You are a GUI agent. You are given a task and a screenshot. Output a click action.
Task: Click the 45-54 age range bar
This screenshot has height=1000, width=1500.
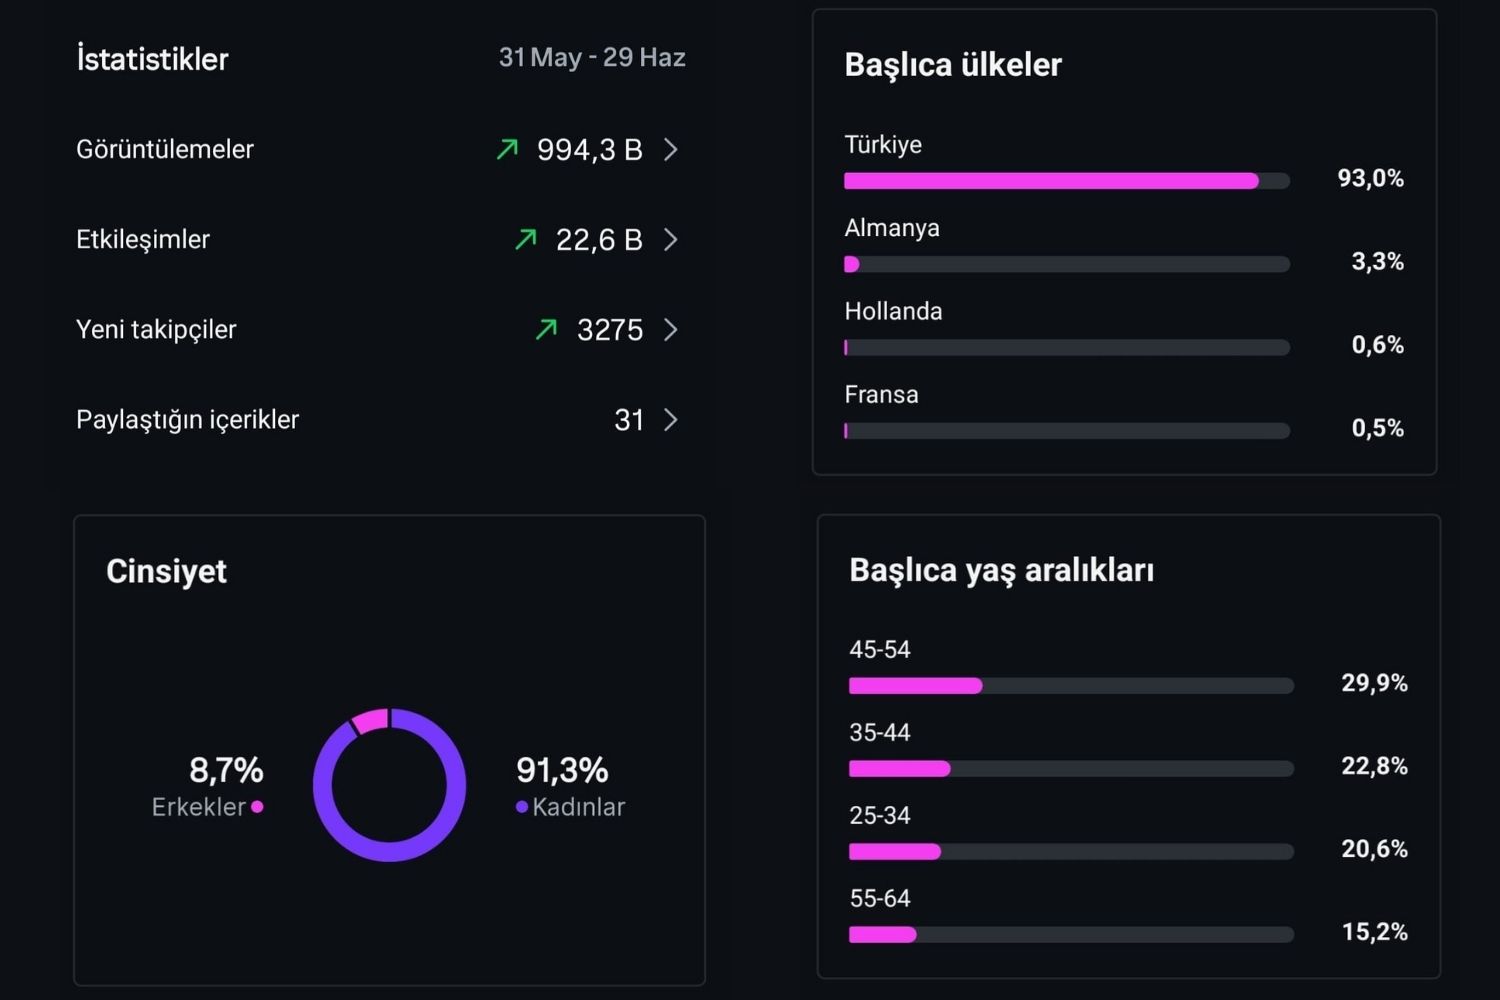point(1071,686)
